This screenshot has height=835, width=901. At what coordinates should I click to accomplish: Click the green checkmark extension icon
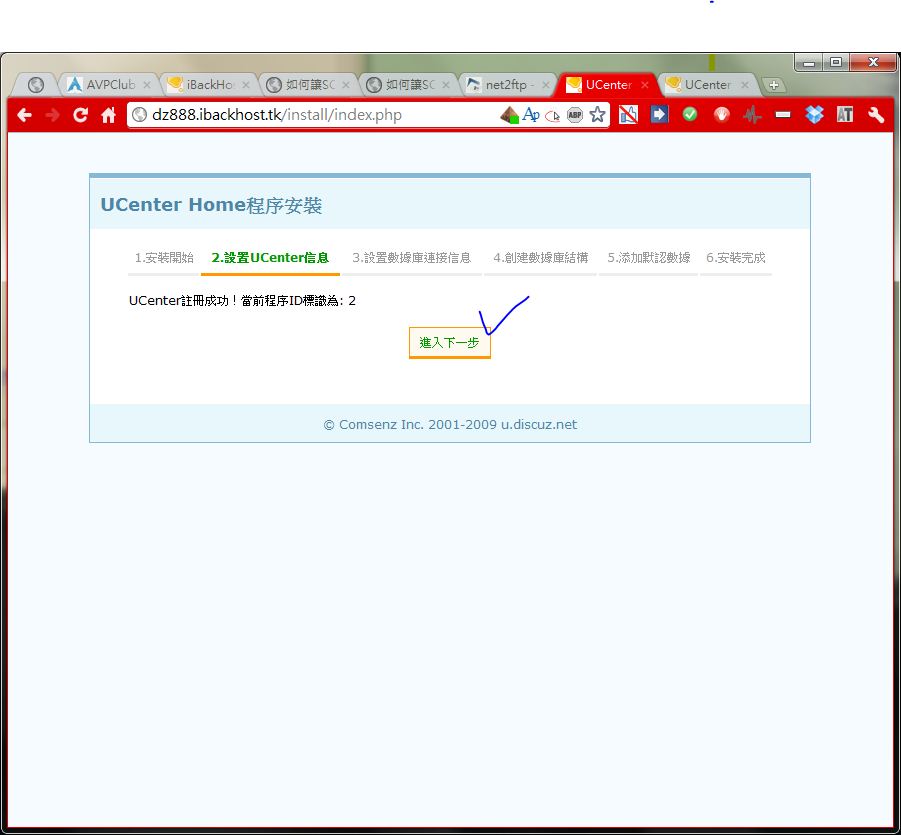690,115
